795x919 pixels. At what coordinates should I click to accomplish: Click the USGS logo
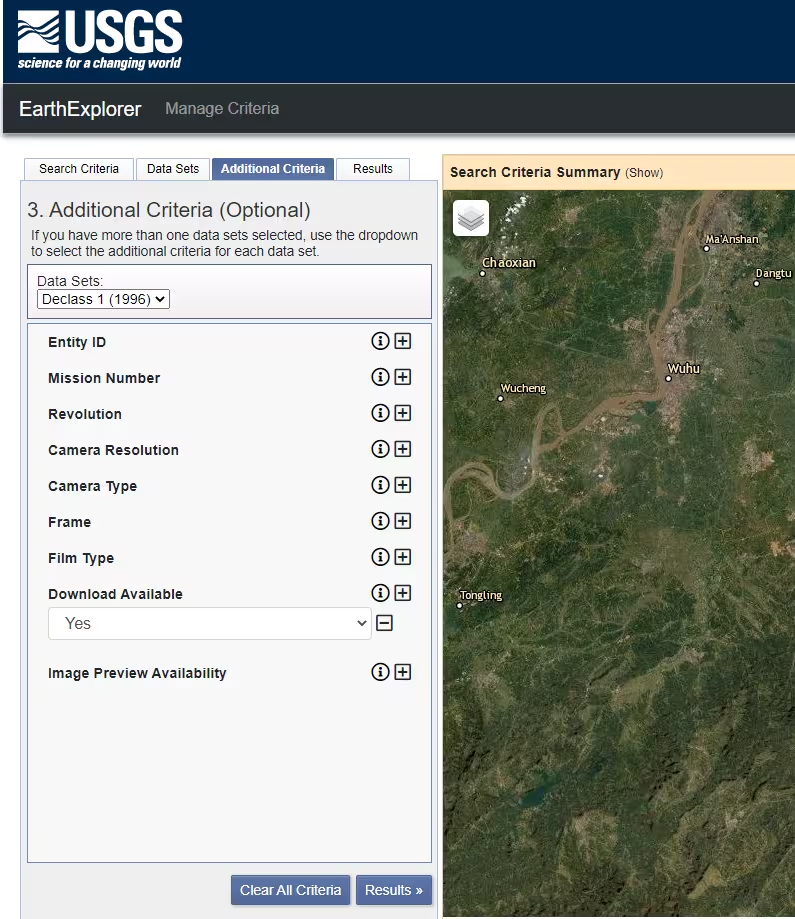pyautogui.click(x=100, y=41)
